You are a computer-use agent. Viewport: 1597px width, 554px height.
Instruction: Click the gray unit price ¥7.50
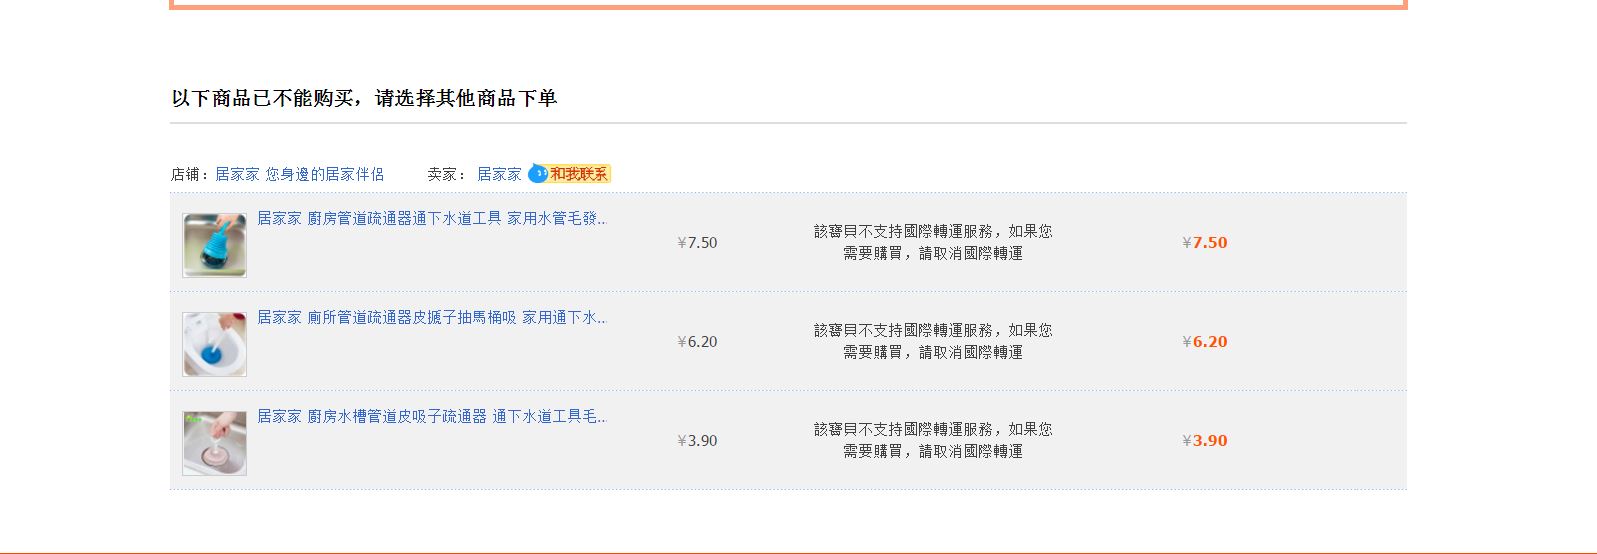pyautogui.click(x=697, y=243)
